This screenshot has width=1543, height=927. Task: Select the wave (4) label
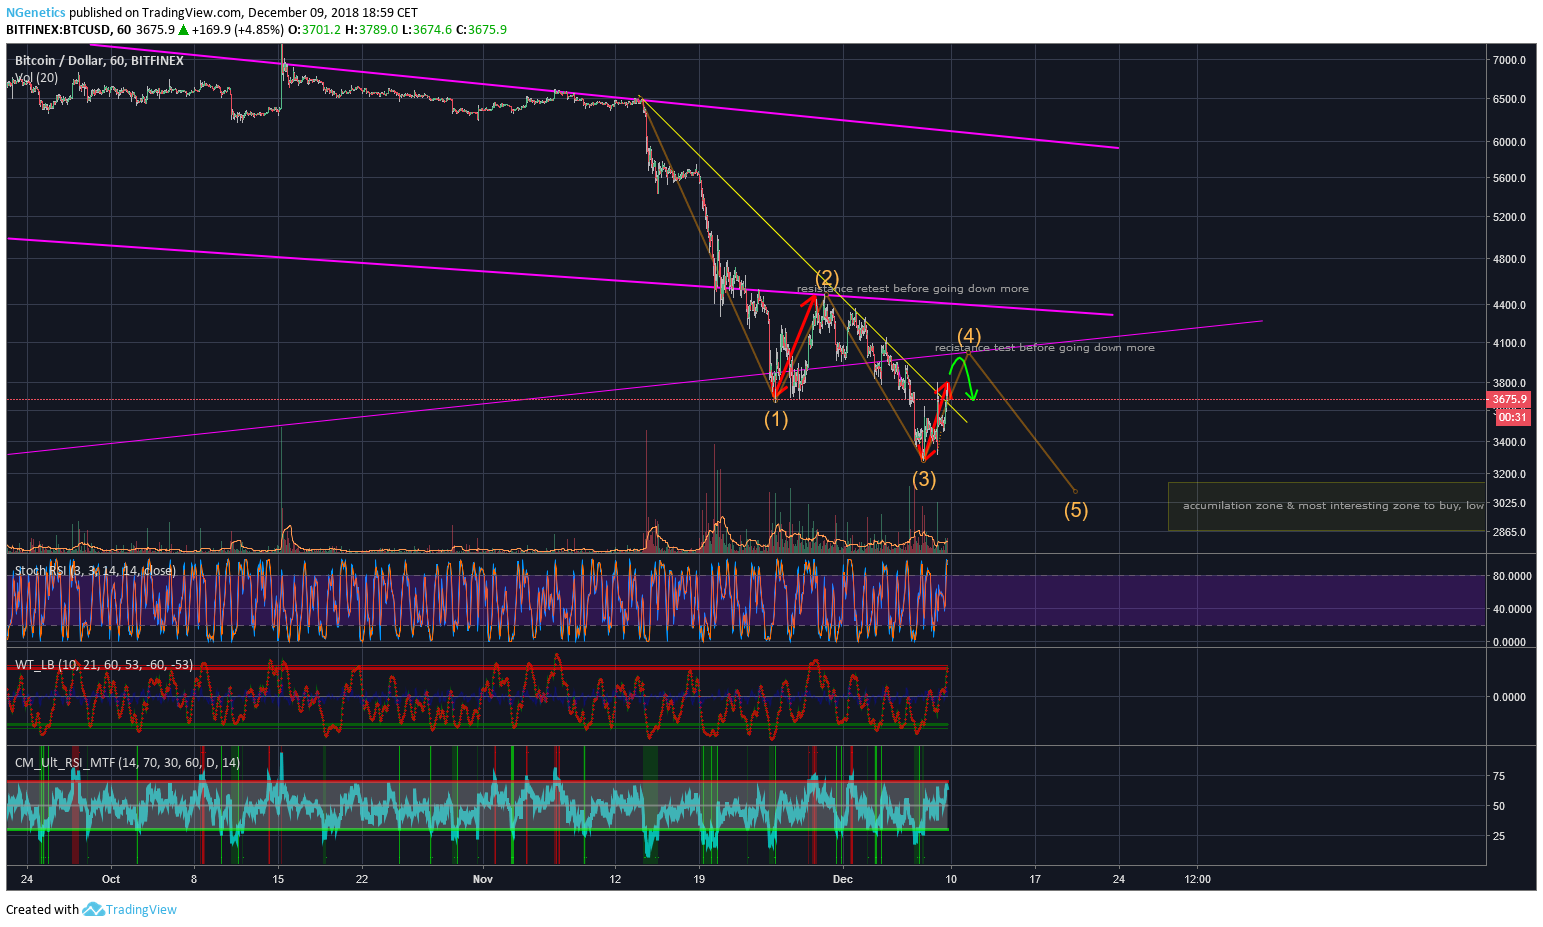click(x=969, y=336)
